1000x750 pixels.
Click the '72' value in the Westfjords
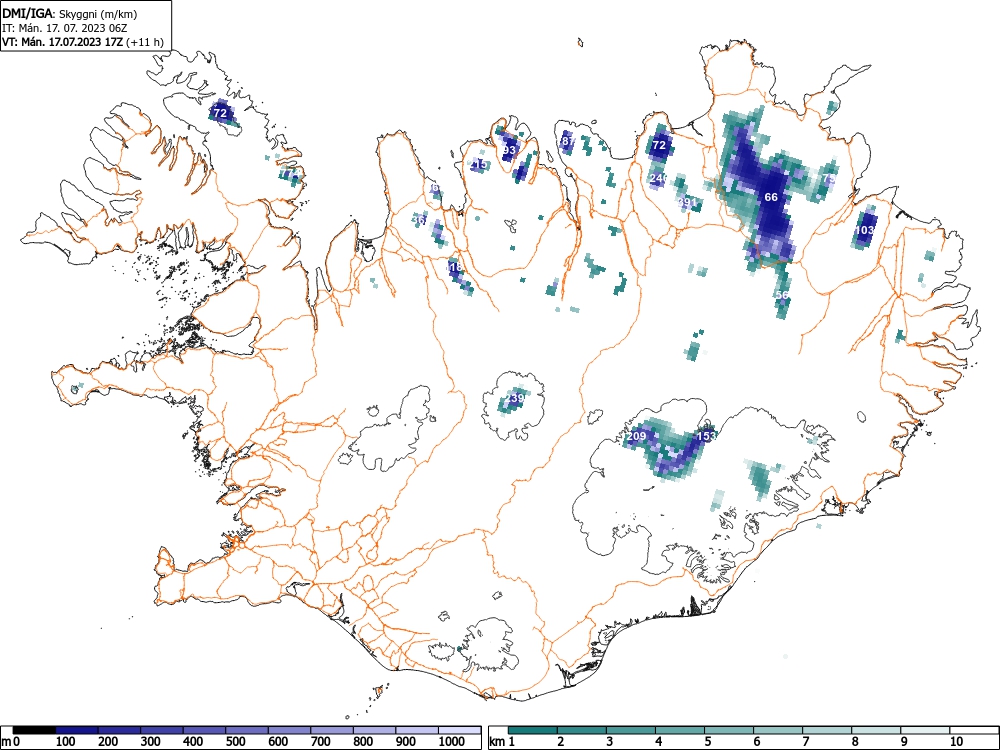[220, 114]
